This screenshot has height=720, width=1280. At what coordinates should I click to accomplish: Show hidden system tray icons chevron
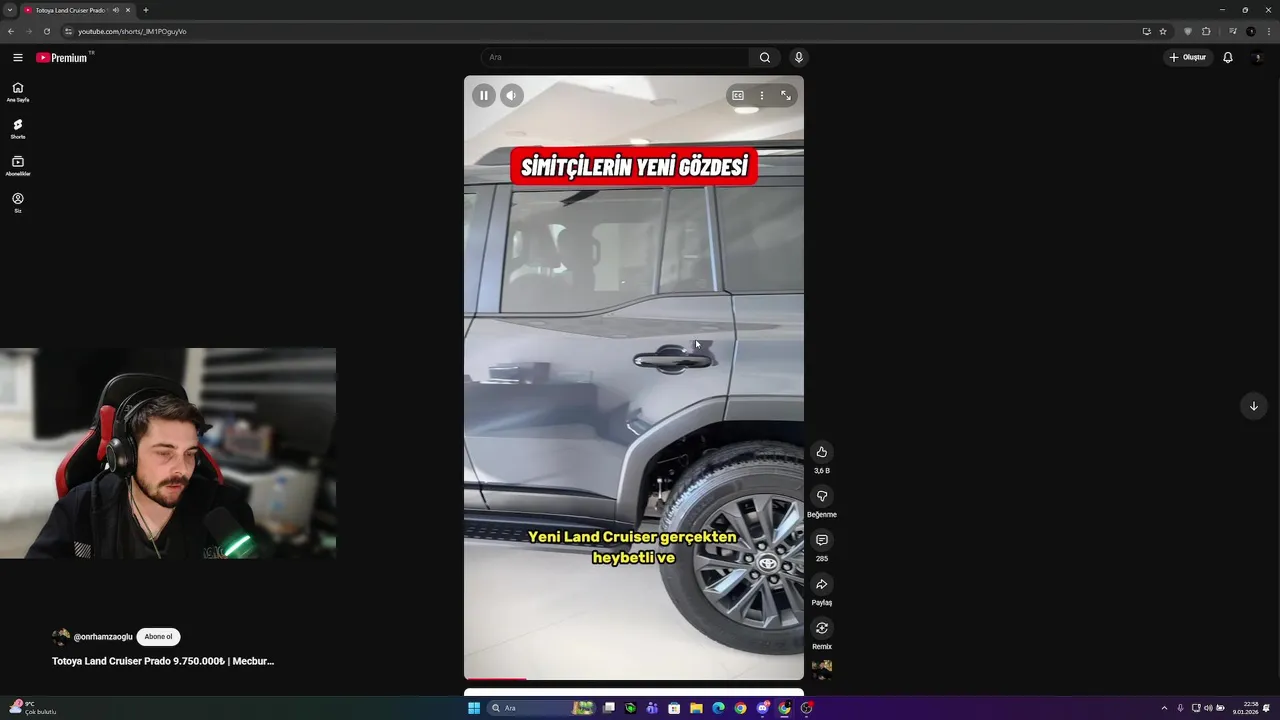pos(1164,708)
